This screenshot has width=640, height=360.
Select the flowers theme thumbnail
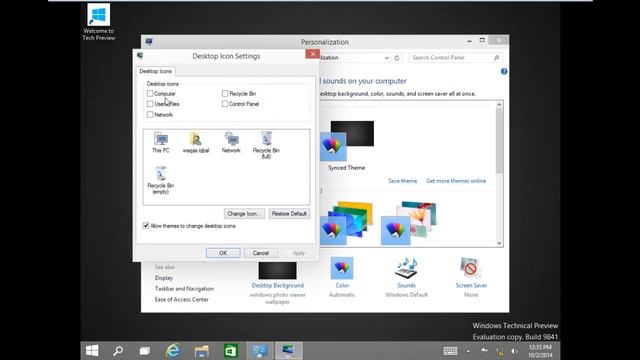409,223
